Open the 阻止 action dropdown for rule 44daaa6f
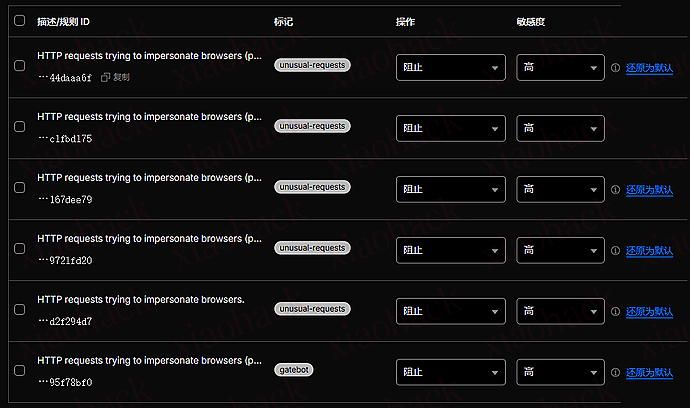Screen dimensions: 690x408 [450, 68]
